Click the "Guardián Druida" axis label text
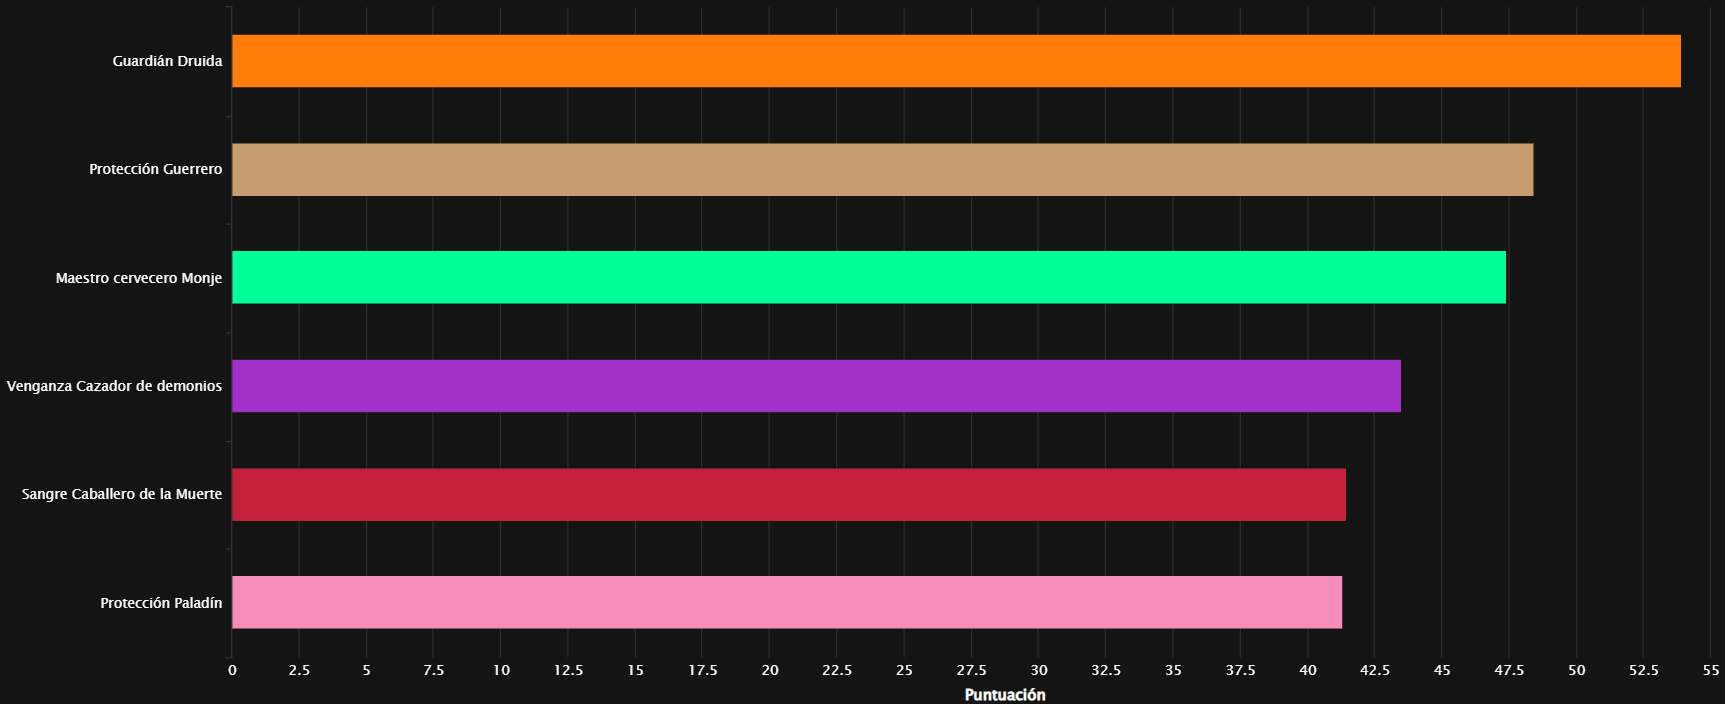The image size is (1725, 704). tap(167, 61)
